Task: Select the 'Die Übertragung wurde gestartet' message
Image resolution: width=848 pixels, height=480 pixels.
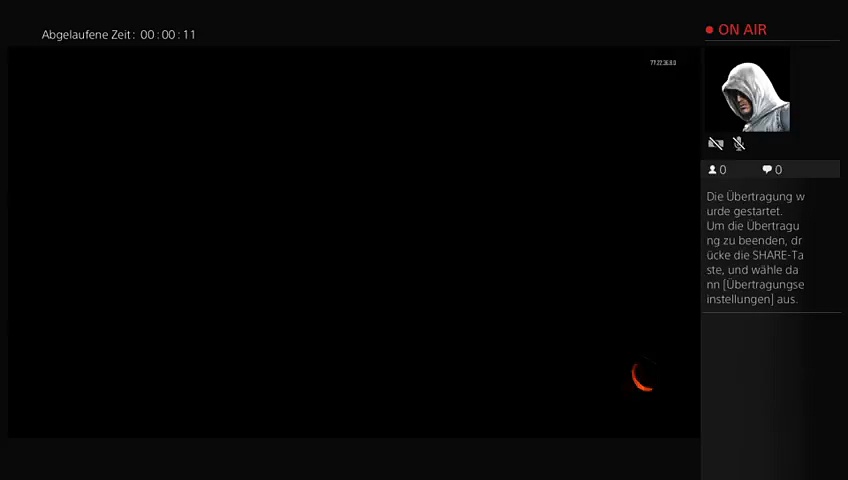Action: [755, 204]
